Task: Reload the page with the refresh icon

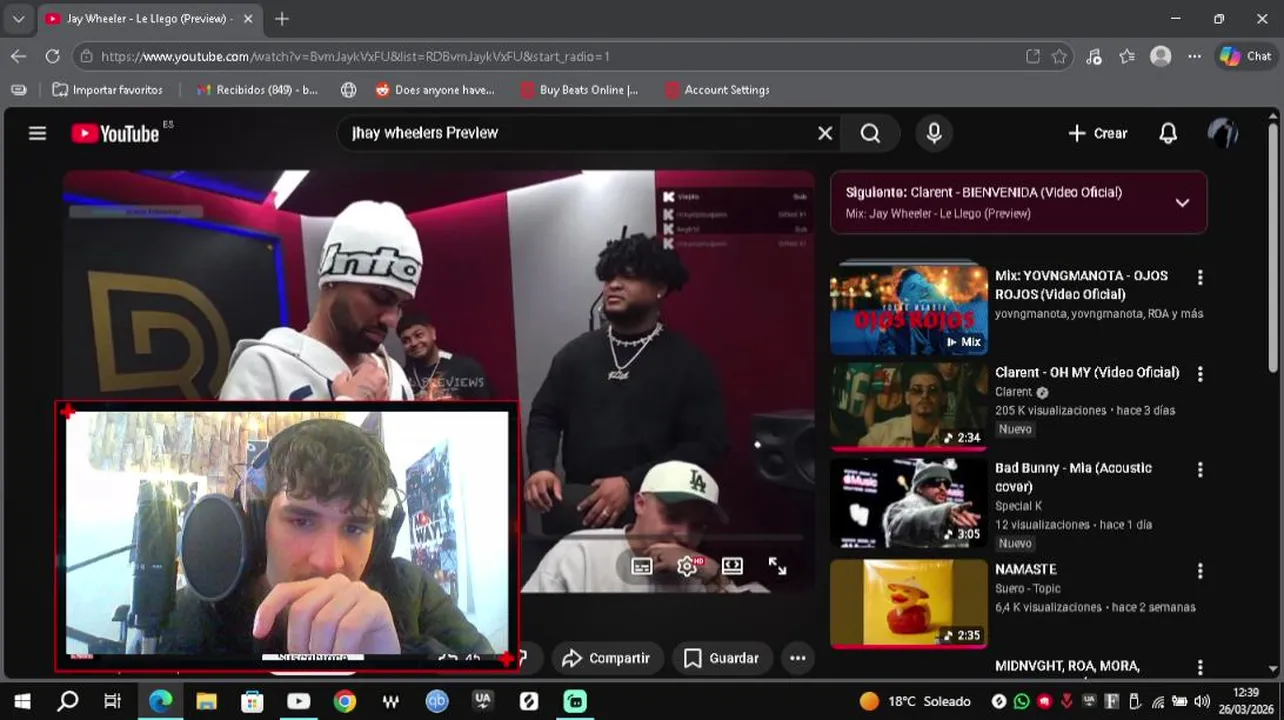Action: [x=52, y=57]
